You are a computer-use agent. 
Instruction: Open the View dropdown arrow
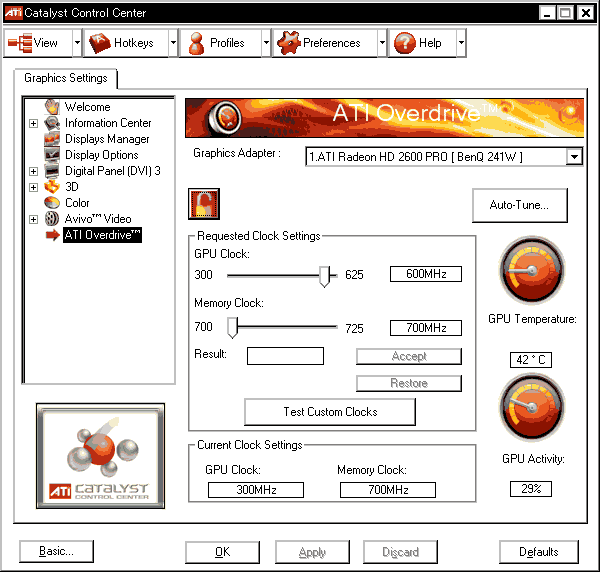click(77, 43)
